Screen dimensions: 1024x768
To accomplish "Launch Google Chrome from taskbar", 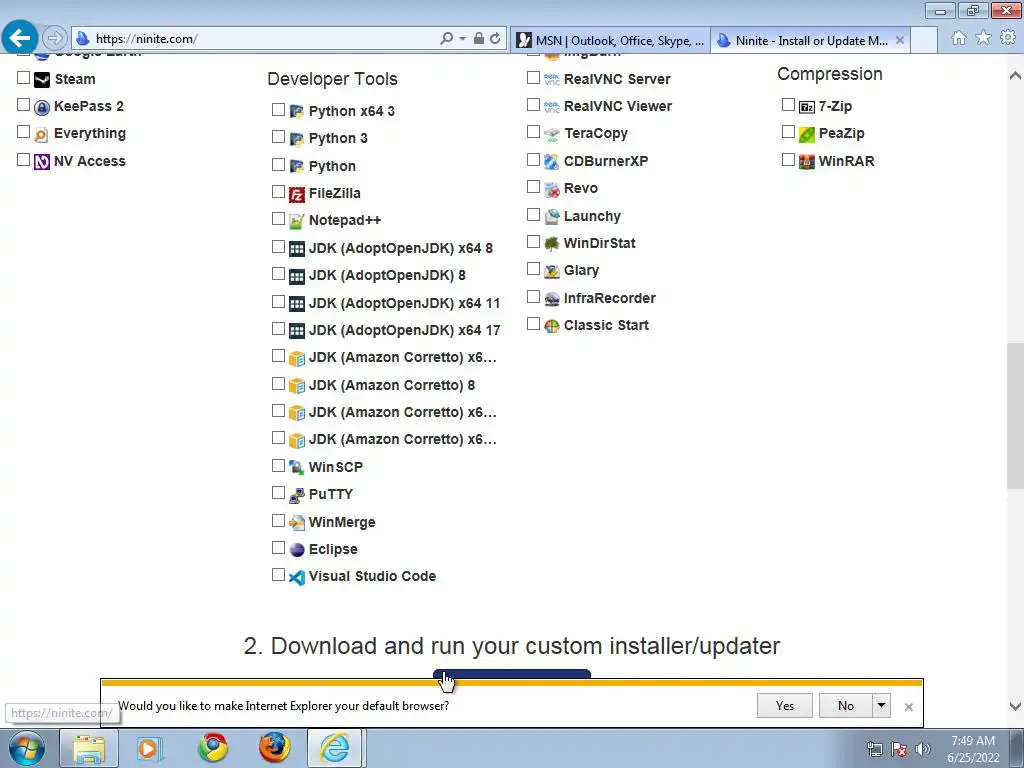I will tap(213, 748).
